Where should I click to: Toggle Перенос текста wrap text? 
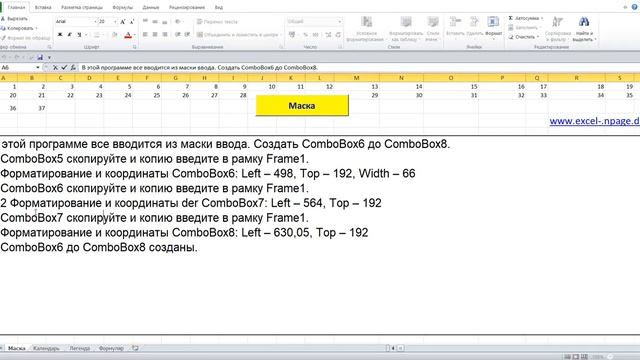[217, 22]
